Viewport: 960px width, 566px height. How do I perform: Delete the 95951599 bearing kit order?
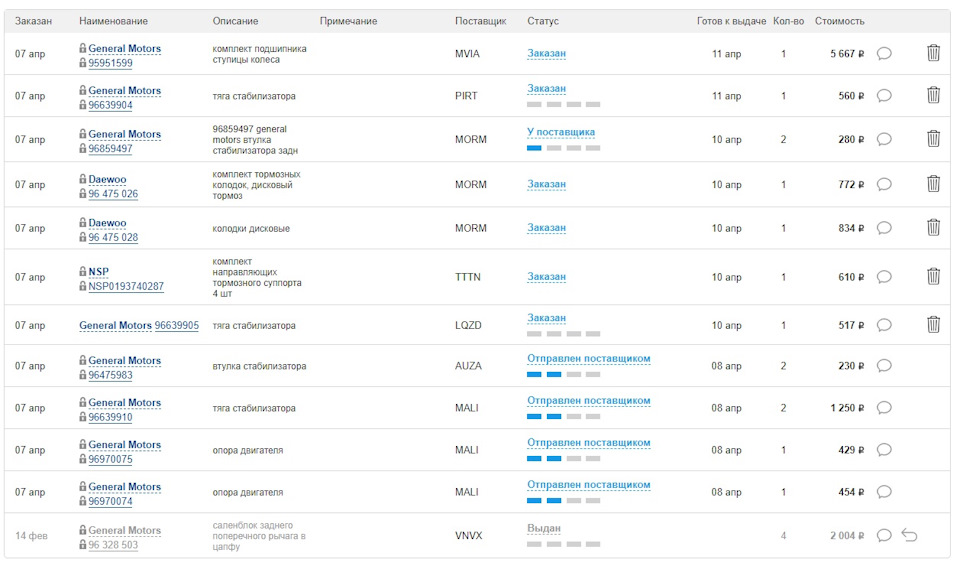click(x=933, y=53)
